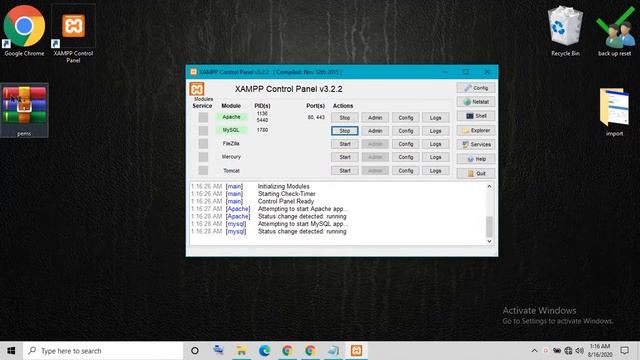Stop the Apache module
Image resolution: width=640 pixels, height=360 pixels.
[345, 118]
